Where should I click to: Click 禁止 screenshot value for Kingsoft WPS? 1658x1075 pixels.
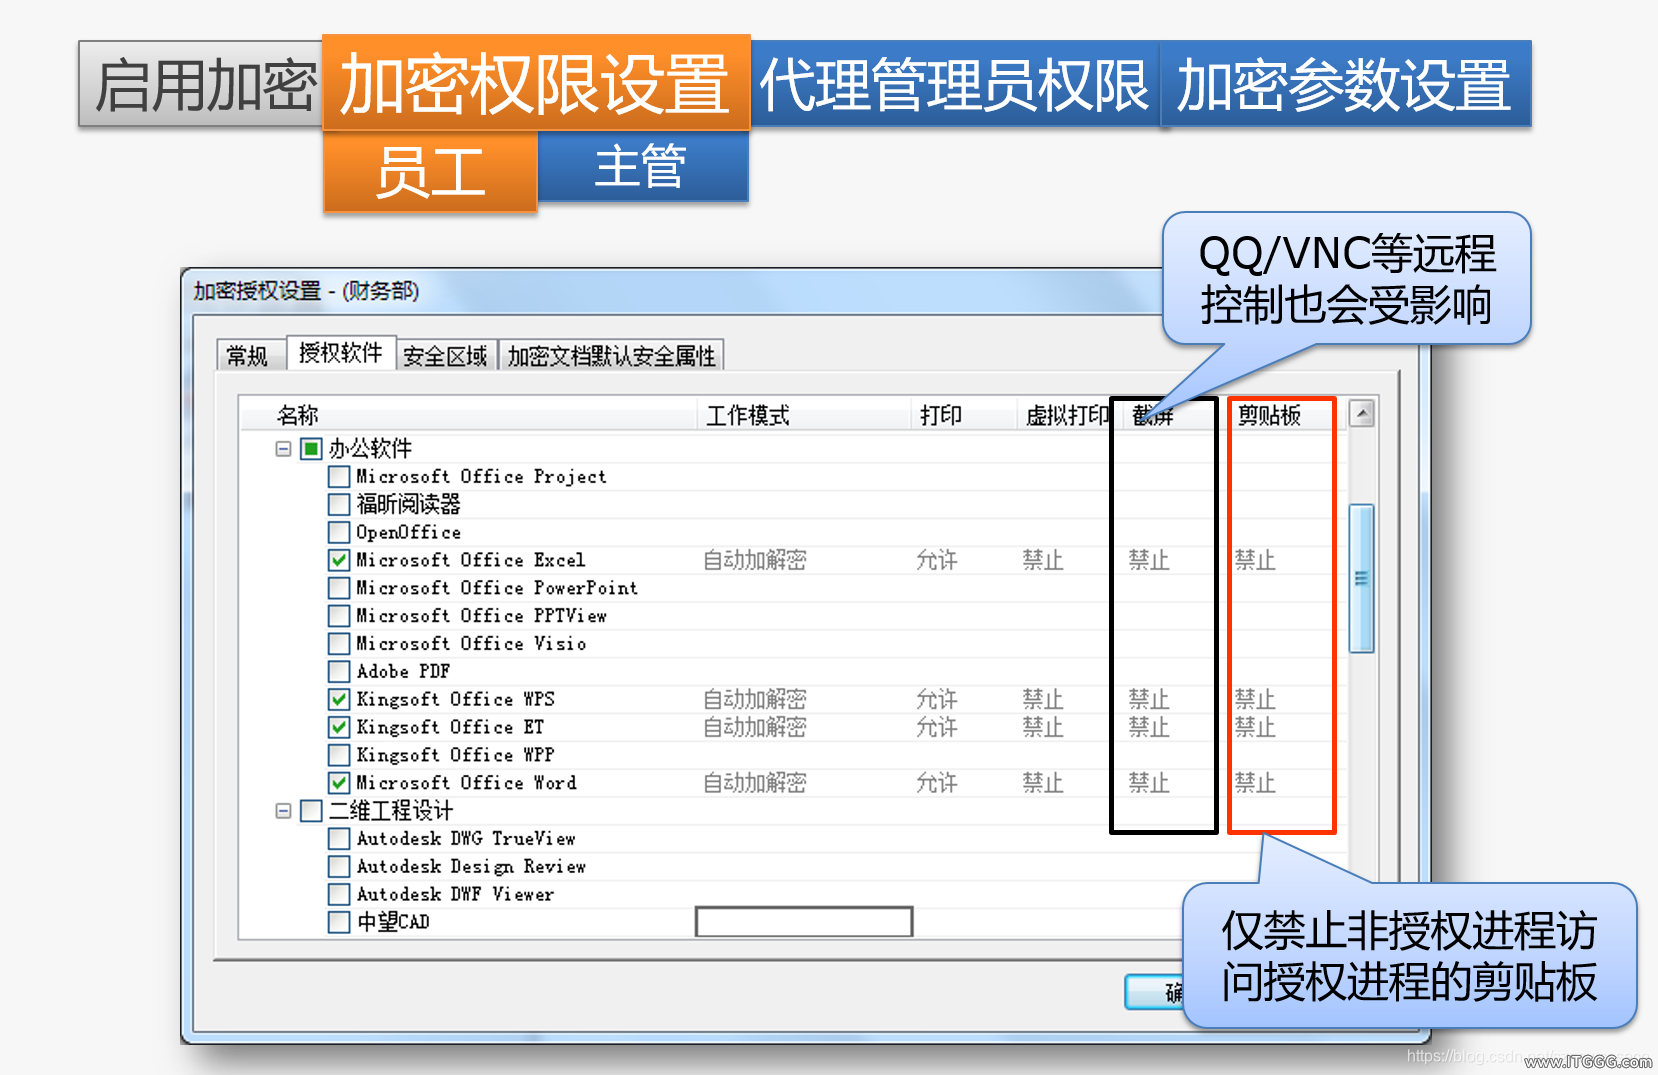1149,700
